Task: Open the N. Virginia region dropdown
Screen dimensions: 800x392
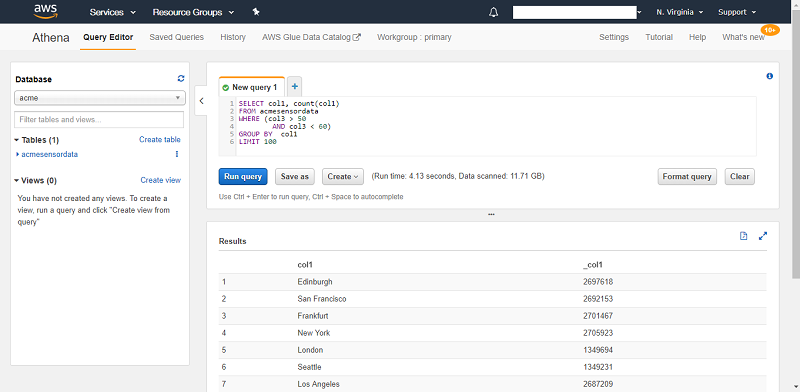Action: click(x=680, y=12)
